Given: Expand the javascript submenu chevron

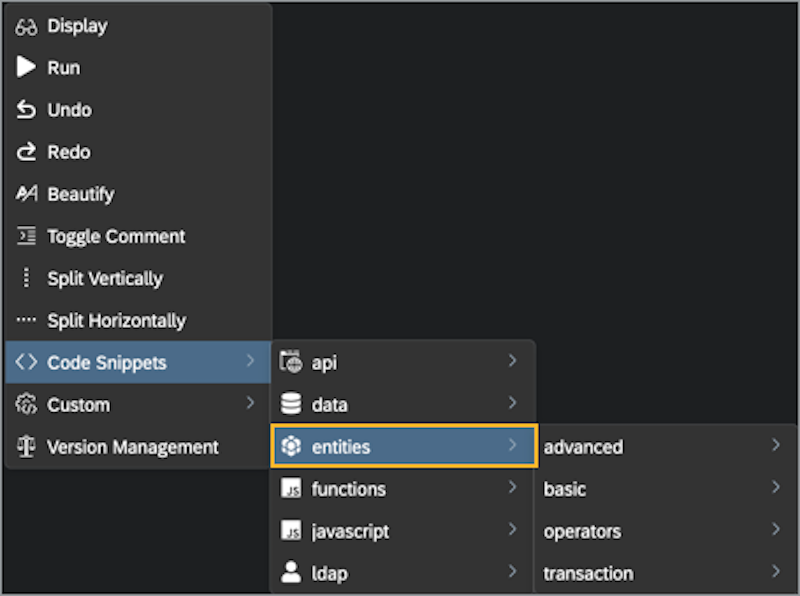Looking at the screenshot, I should [513, 530].
